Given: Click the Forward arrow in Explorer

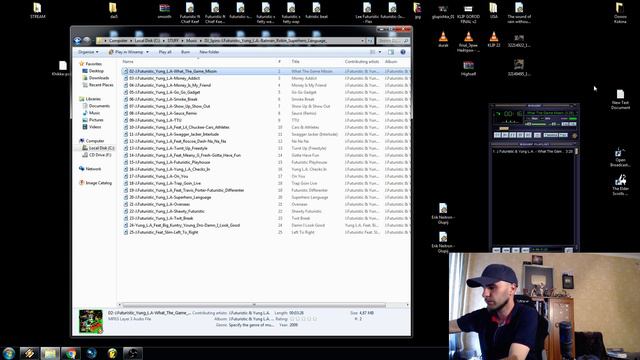Looking at the screenshot, I should click(87, 40).
